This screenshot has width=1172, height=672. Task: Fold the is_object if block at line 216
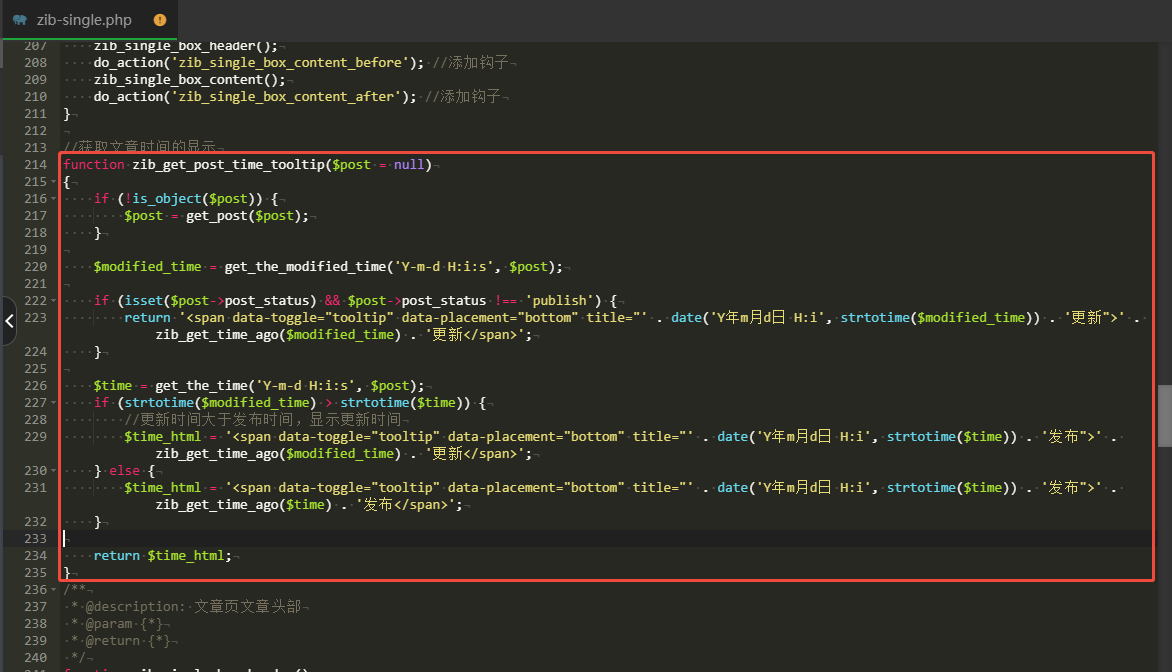click(54, 199)
